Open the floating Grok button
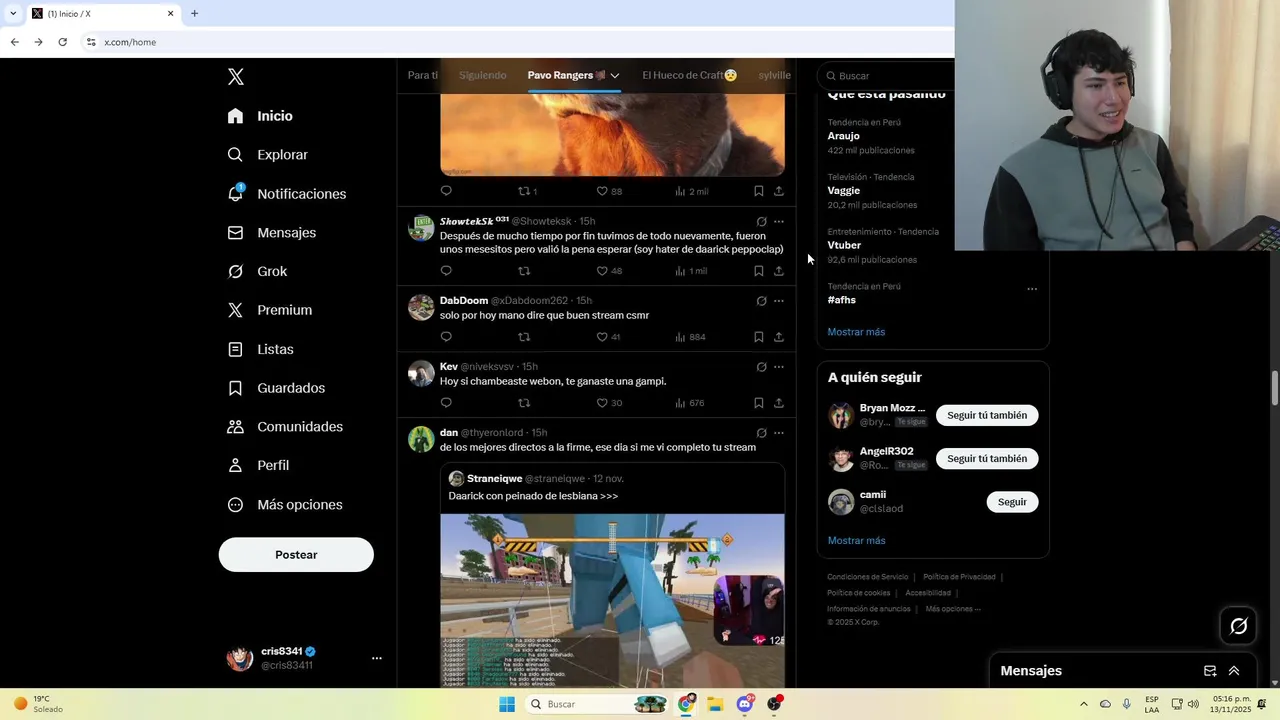Image resolution: width=1280 pixels, height=720 pixels. [x=1239, y=626]
